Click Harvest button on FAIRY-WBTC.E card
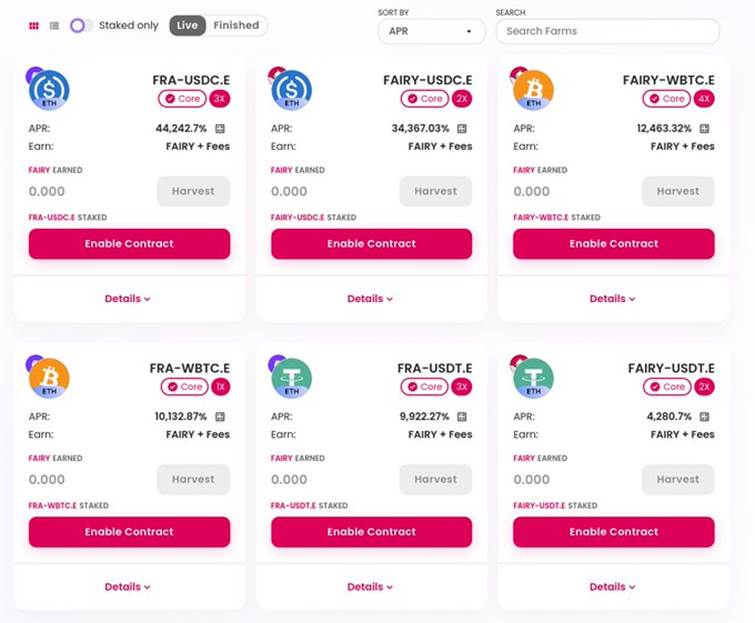This screenshot has height=623, width=755. click(x=678, y=191)
